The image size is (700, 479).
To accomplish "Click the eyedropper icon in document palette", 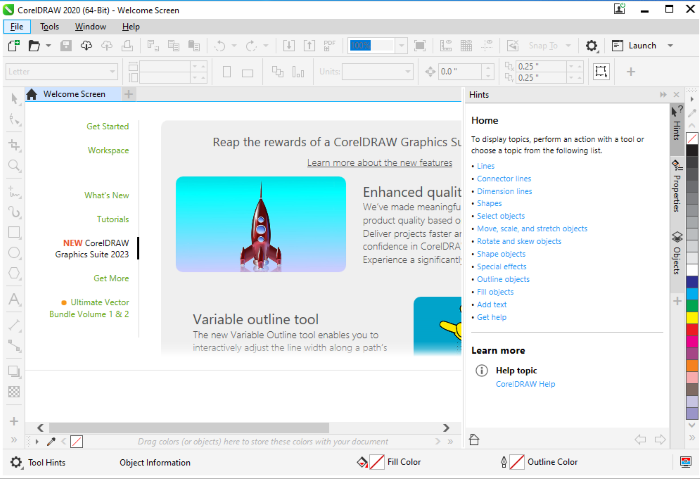I will coord(51,442).
